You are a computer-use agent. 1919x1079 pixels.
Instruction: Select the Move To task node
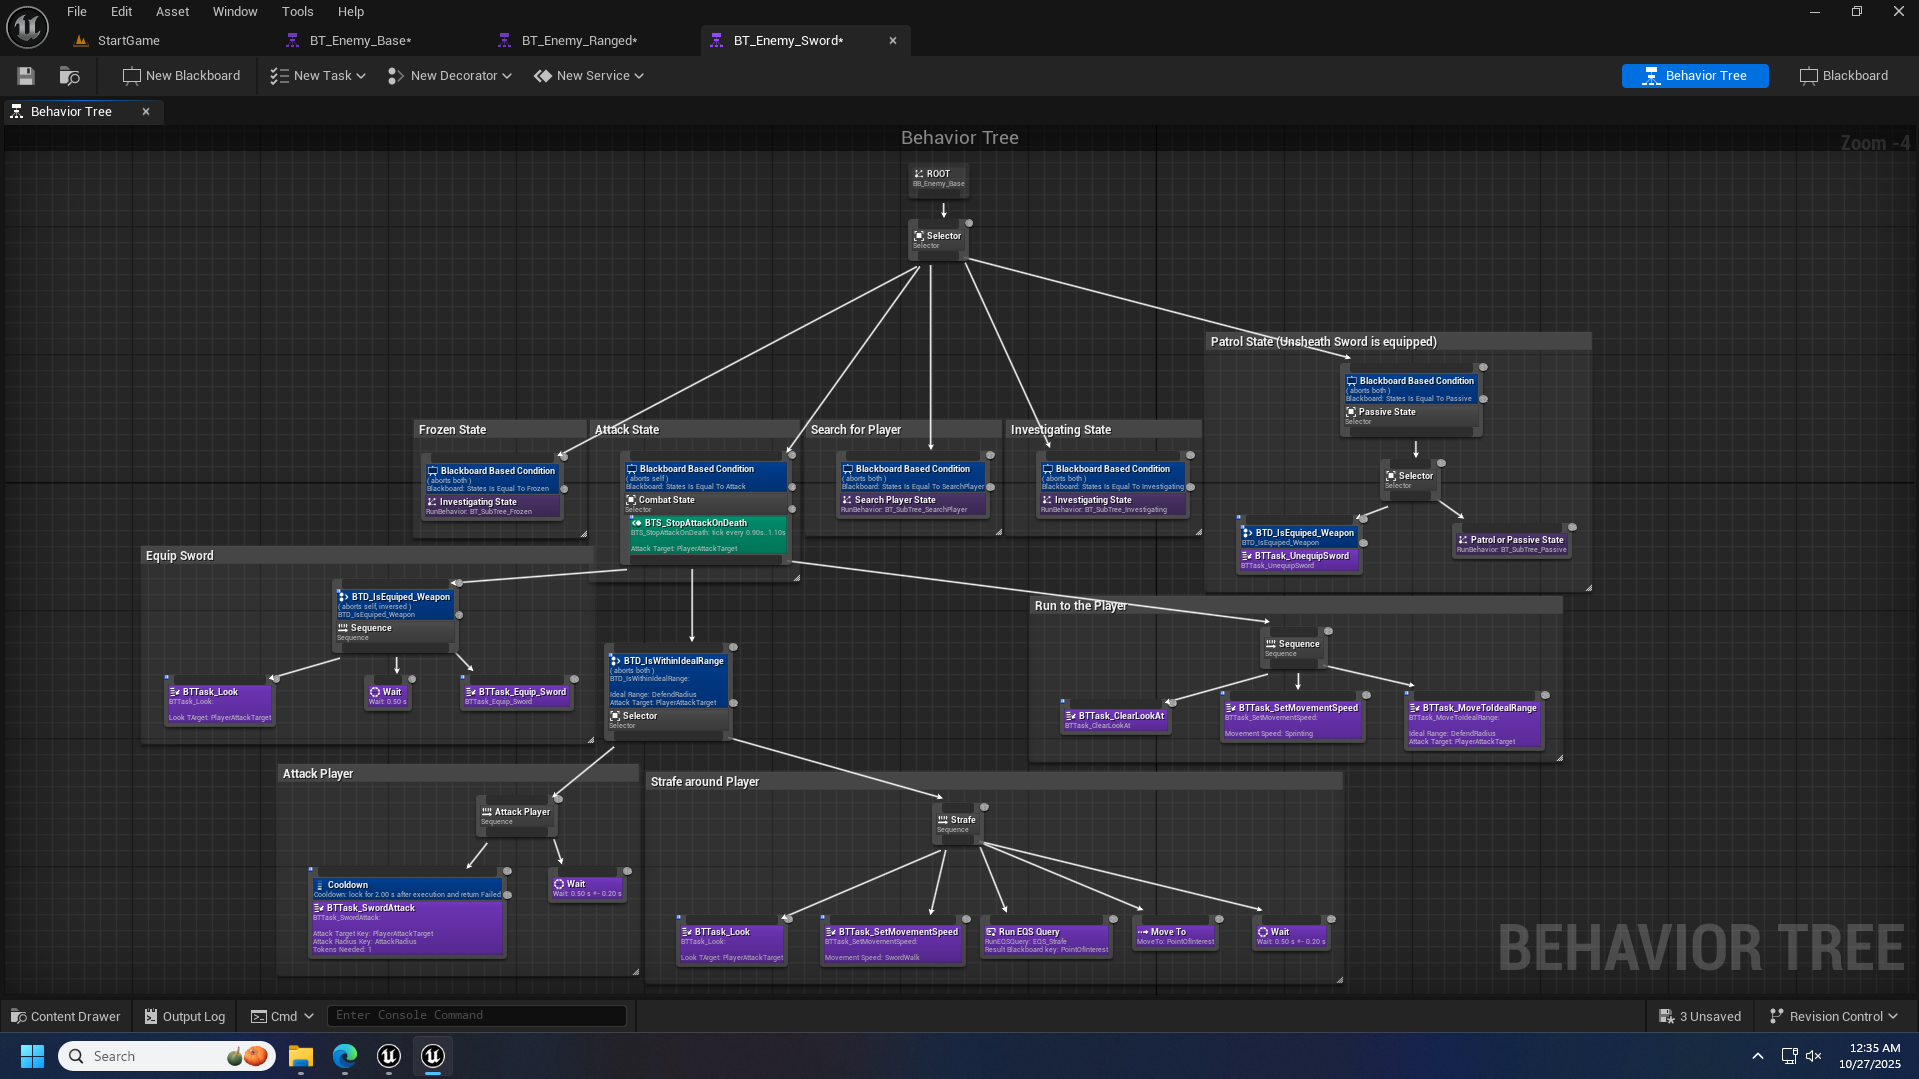(x=1175, y=936)
